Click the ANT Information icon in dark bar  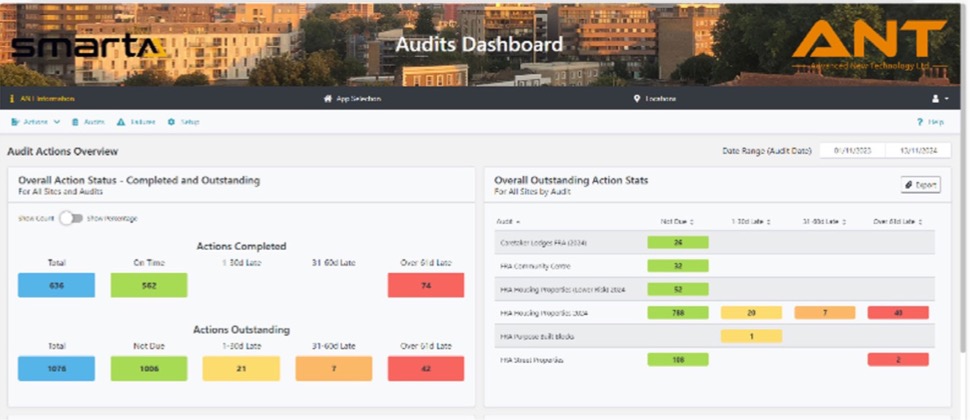(12, 99)
